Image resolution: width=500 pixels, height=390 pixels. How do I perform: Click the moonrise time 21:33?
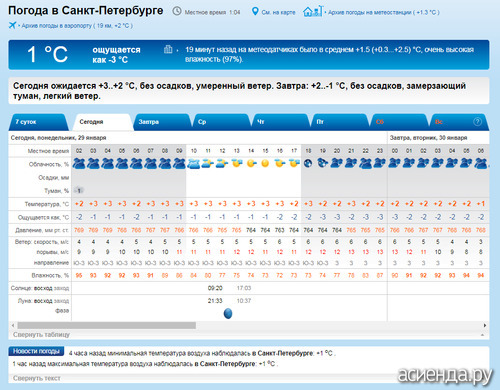point(215,301)
